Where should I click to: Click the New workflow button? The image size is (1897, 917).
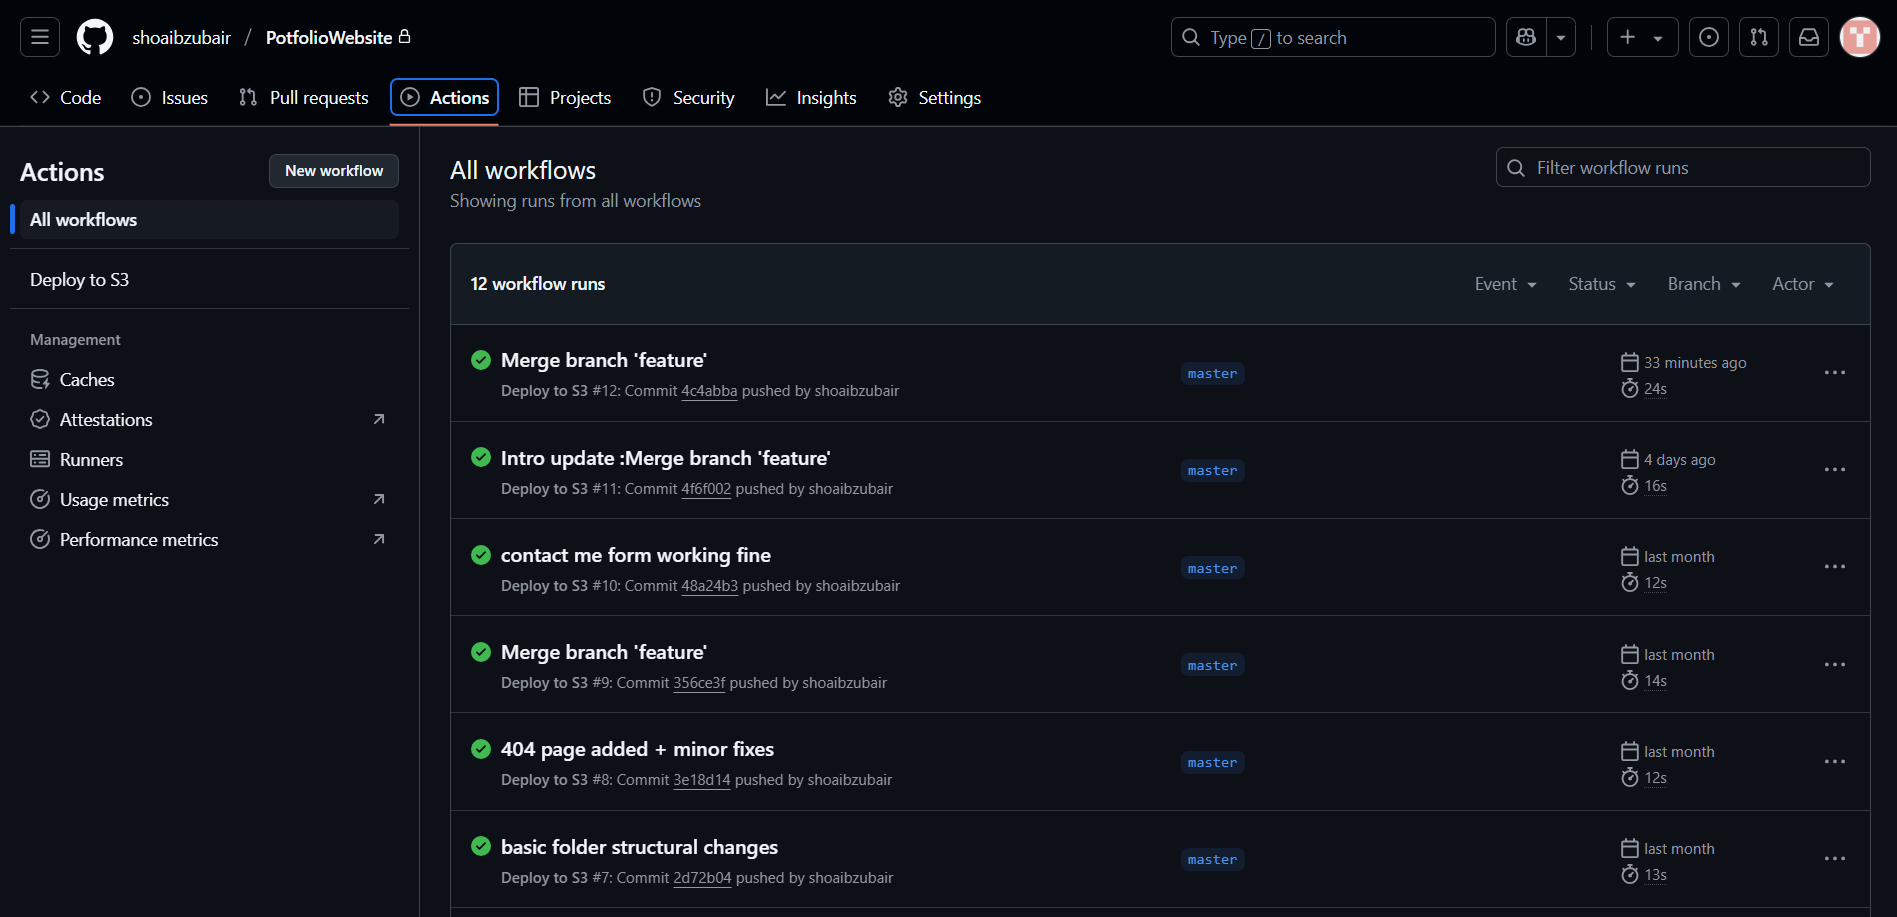(x=334, y=171)
